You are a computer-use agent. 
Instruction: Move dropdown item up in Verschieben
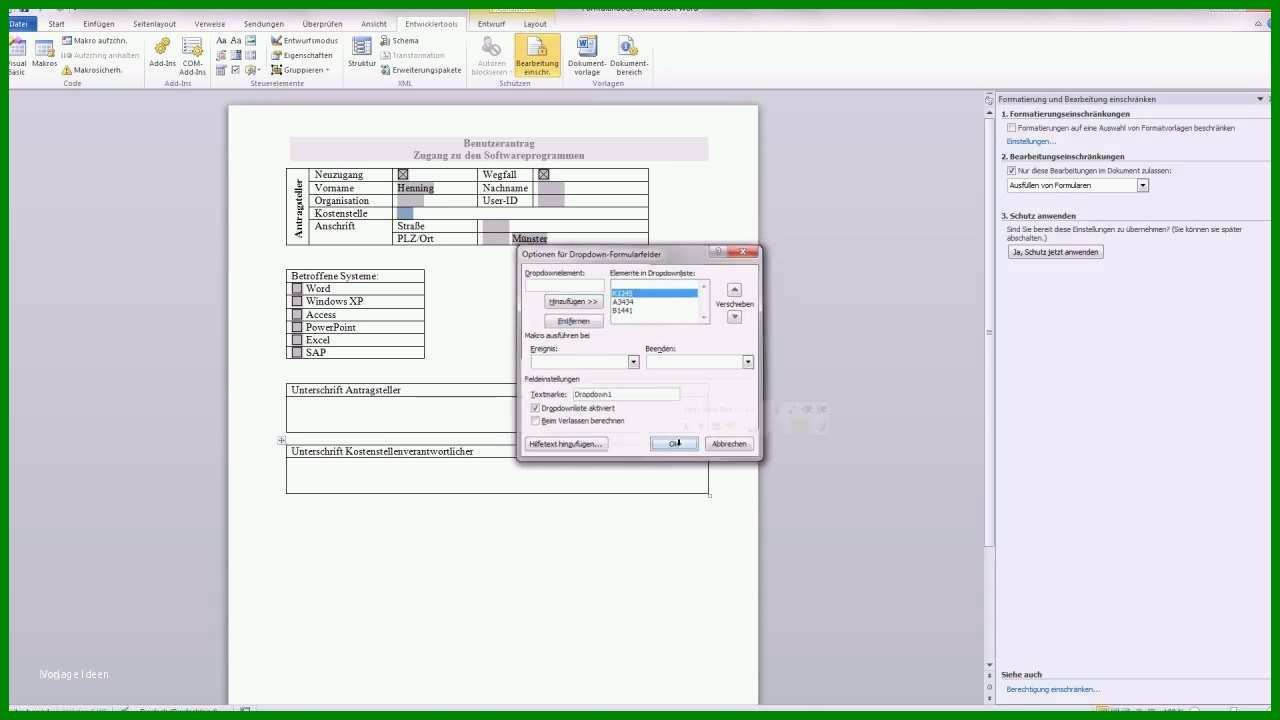[734, 289]
